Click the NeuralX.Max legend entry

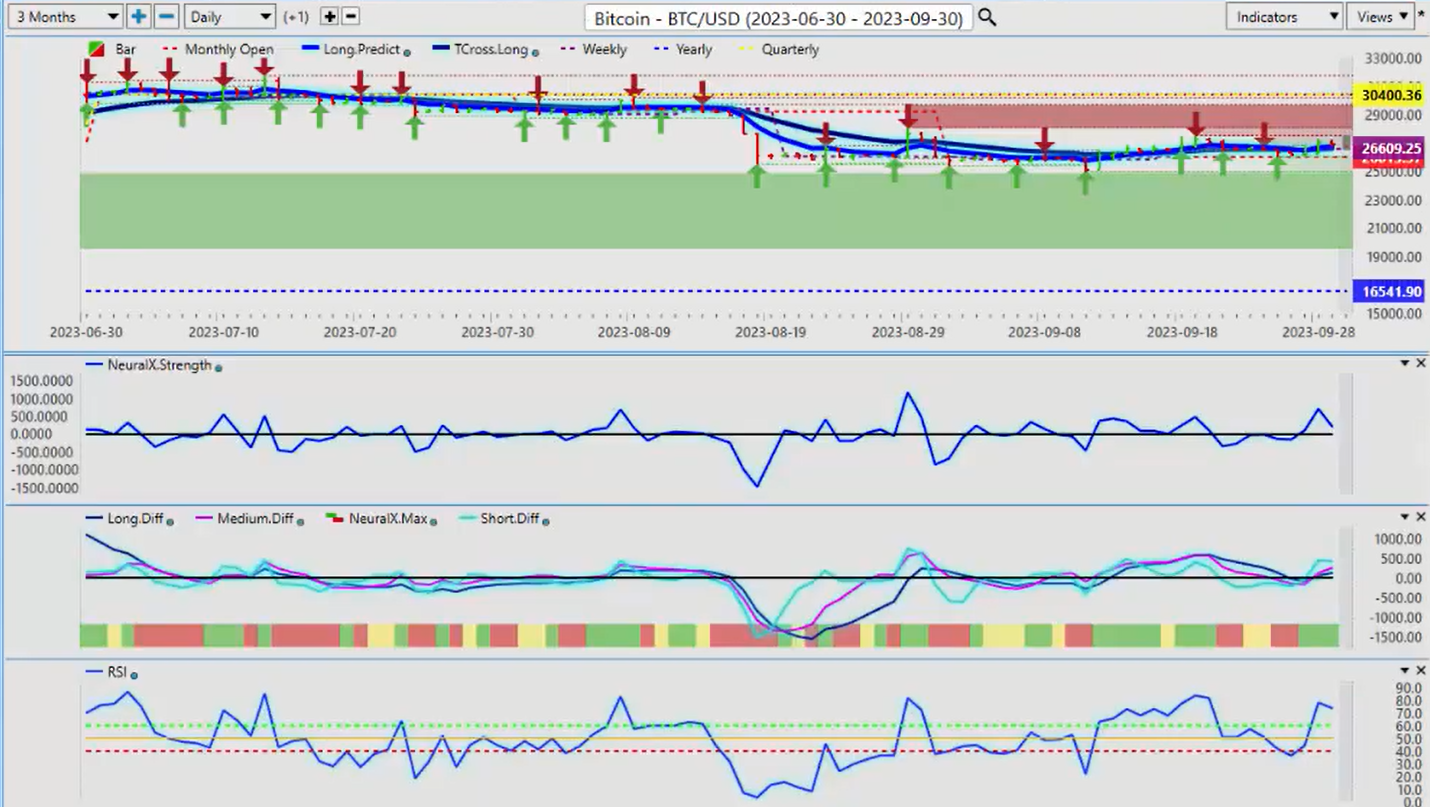pyautogui.click(x=377, y=518)
